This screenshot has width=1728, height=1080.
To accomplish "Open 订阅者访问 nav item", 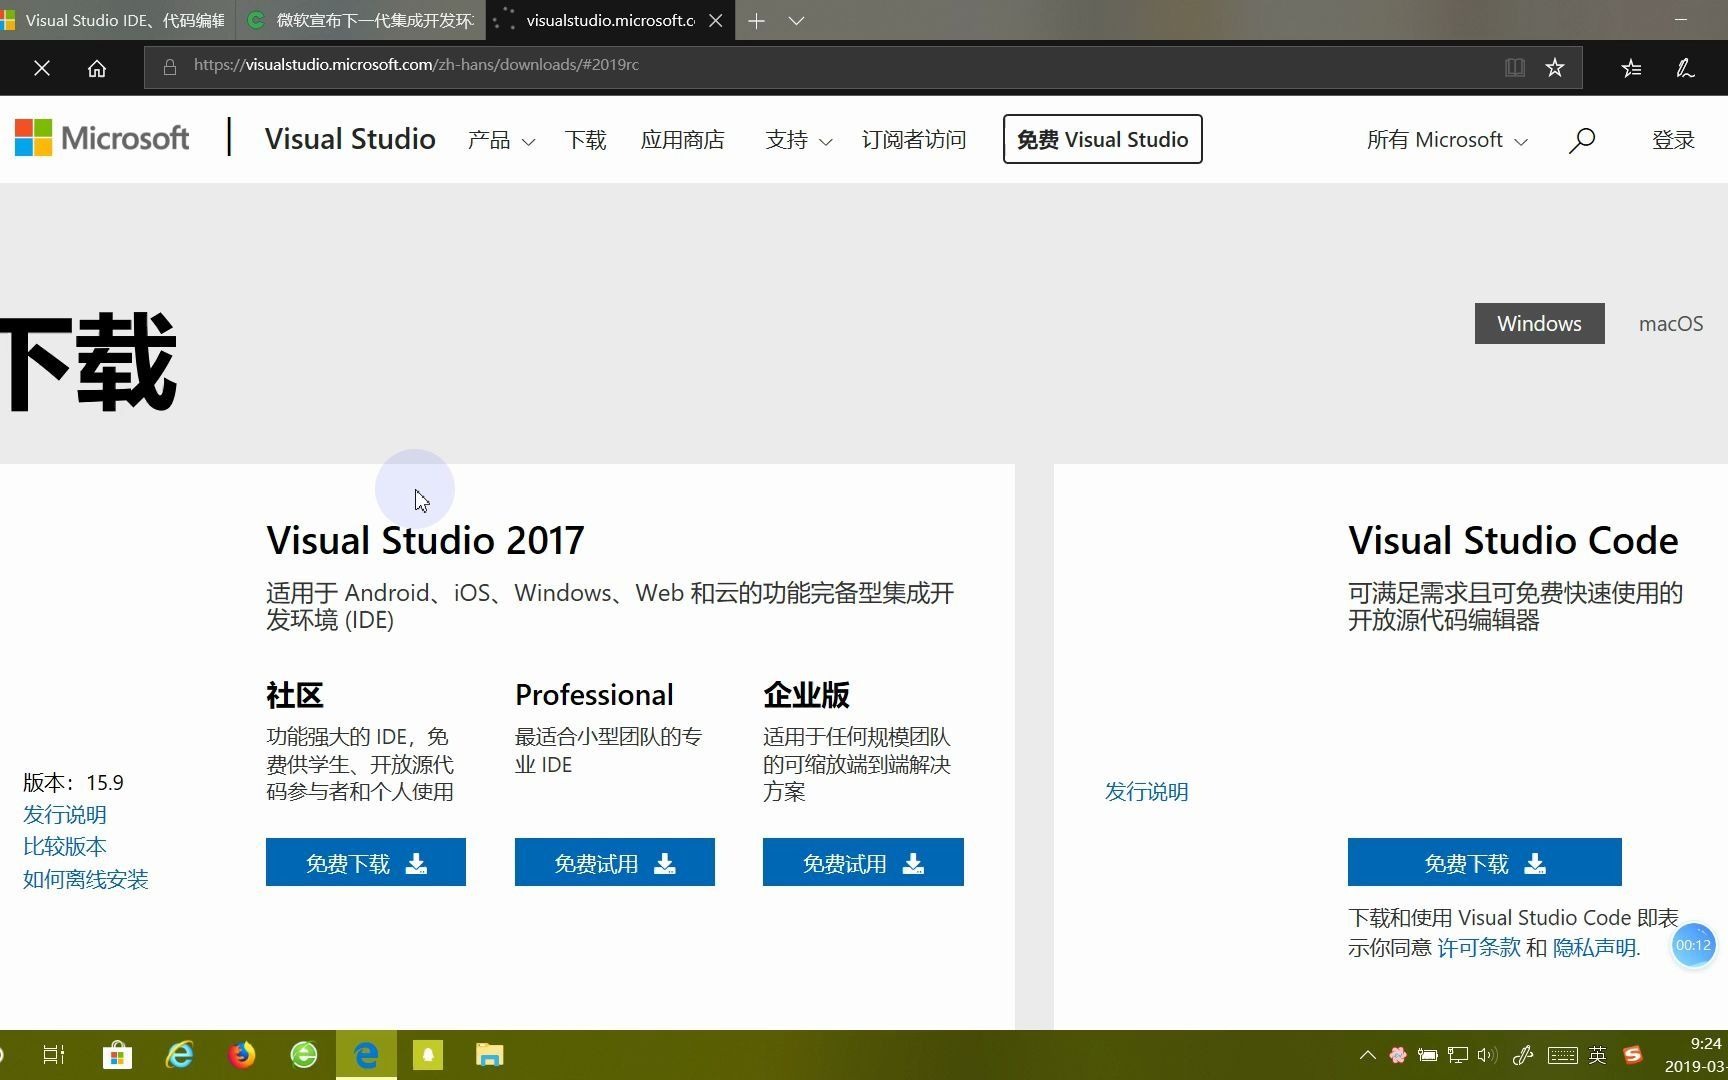I will (914, 140).
